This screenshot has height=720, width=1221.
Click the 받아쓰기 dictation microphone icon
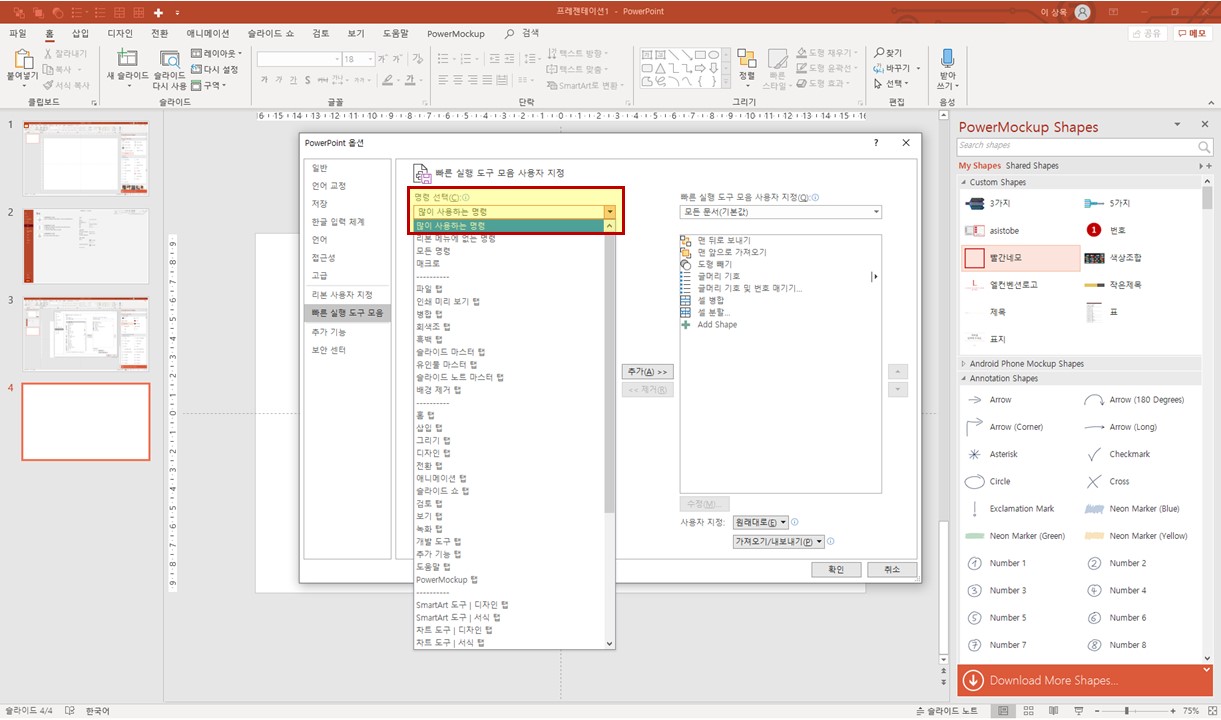(x=947, y=57)
